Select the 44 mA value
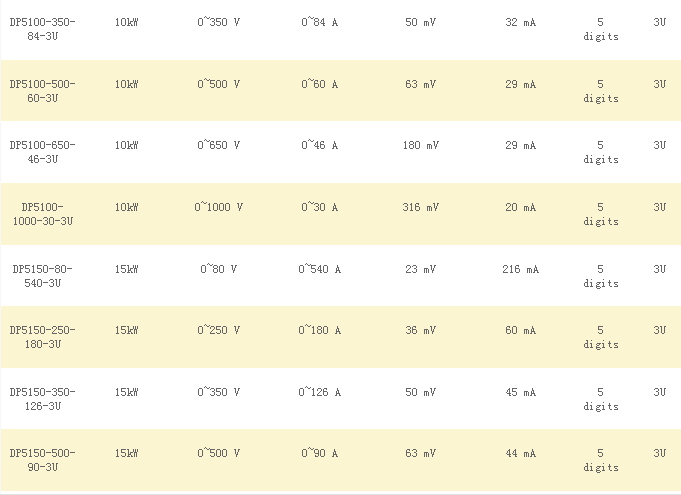The width and height of the screenshot is (681, 495). [x=520, y=454]
